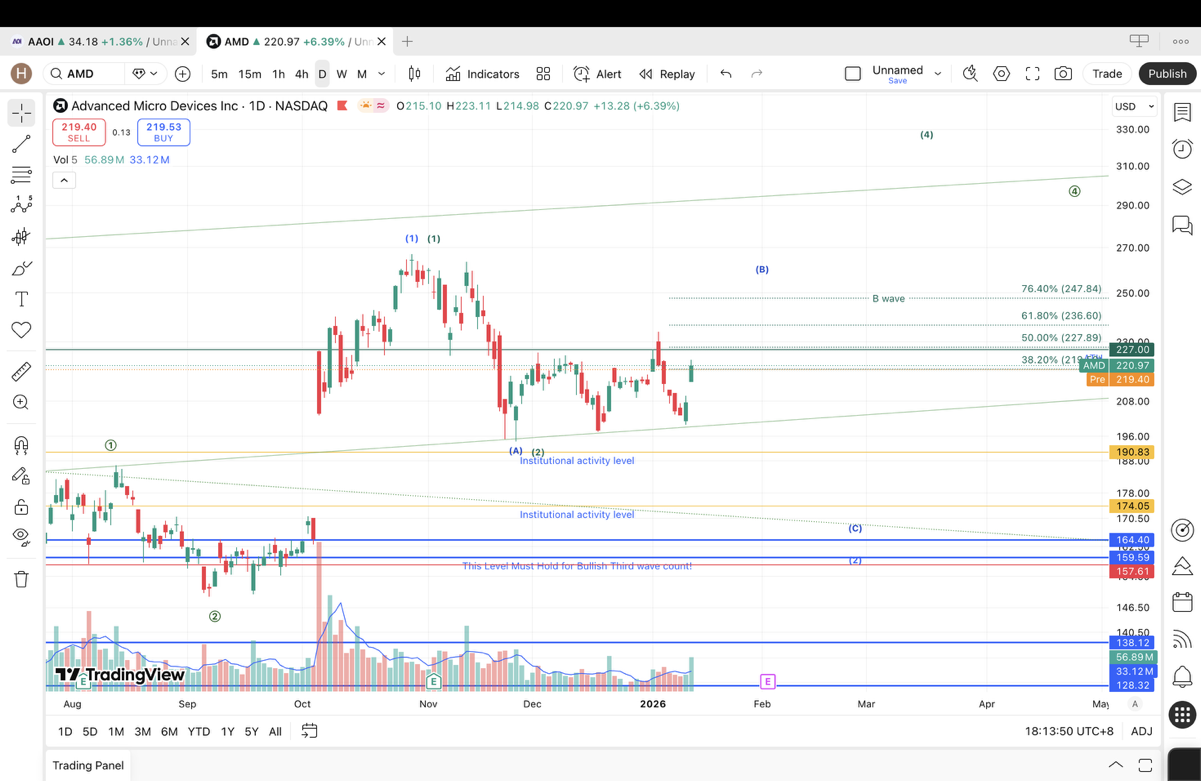
Task: Open the chart type candles menu
Action: point(414,74)
